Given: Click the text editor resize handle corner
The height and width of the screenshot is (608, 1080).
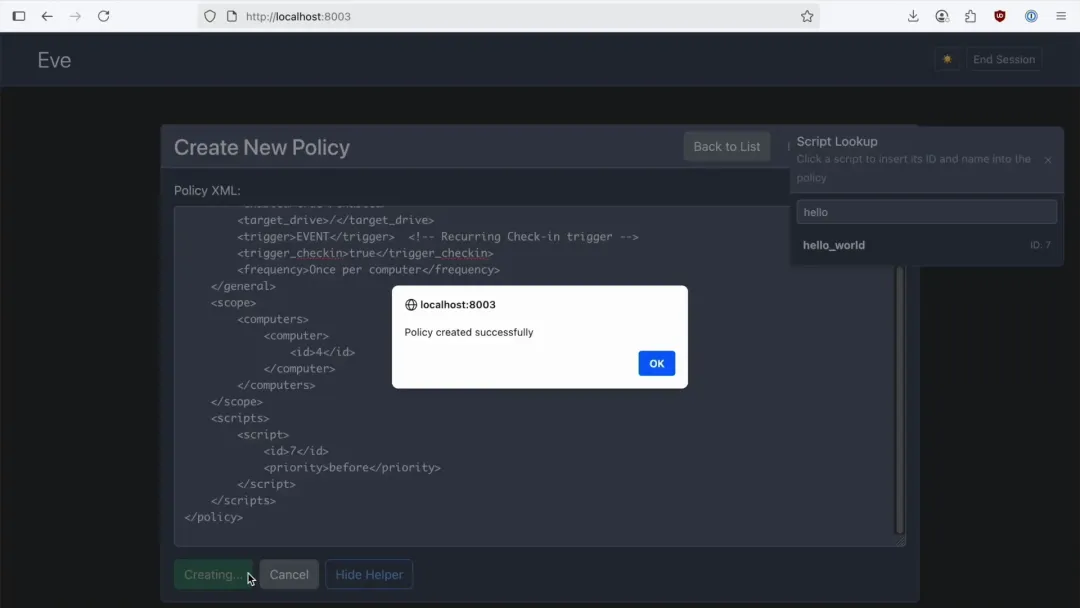Looking at the screenshot, I should (900, 541).
